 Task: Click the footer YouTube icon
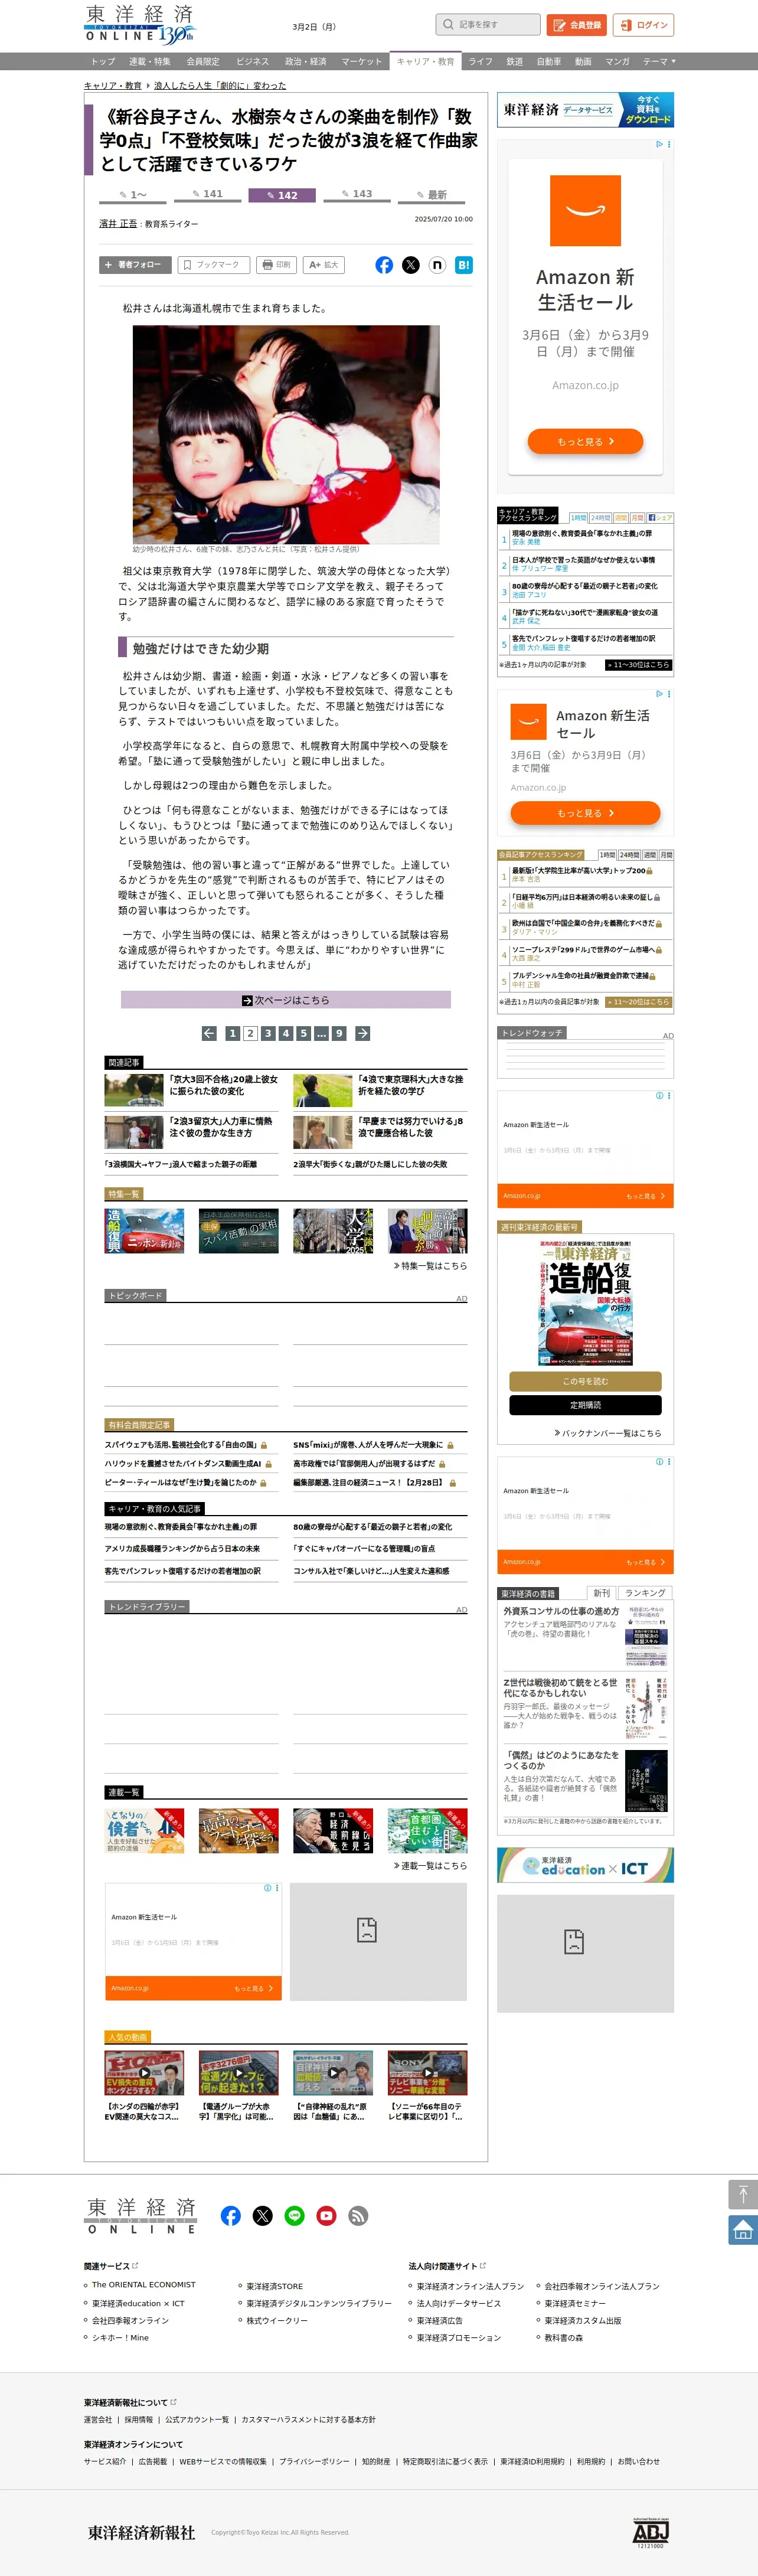327,2216
